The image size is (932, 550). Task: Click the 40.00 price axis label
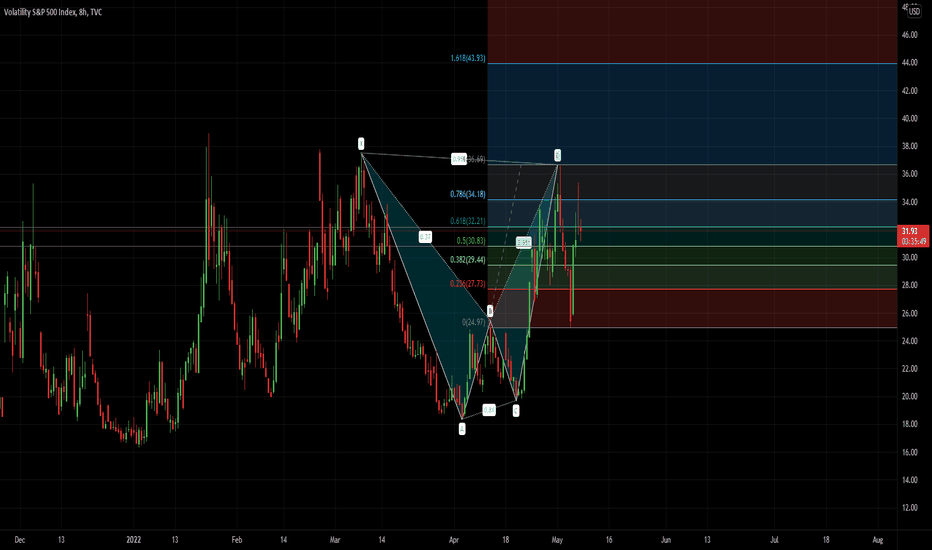coord(909,118)
